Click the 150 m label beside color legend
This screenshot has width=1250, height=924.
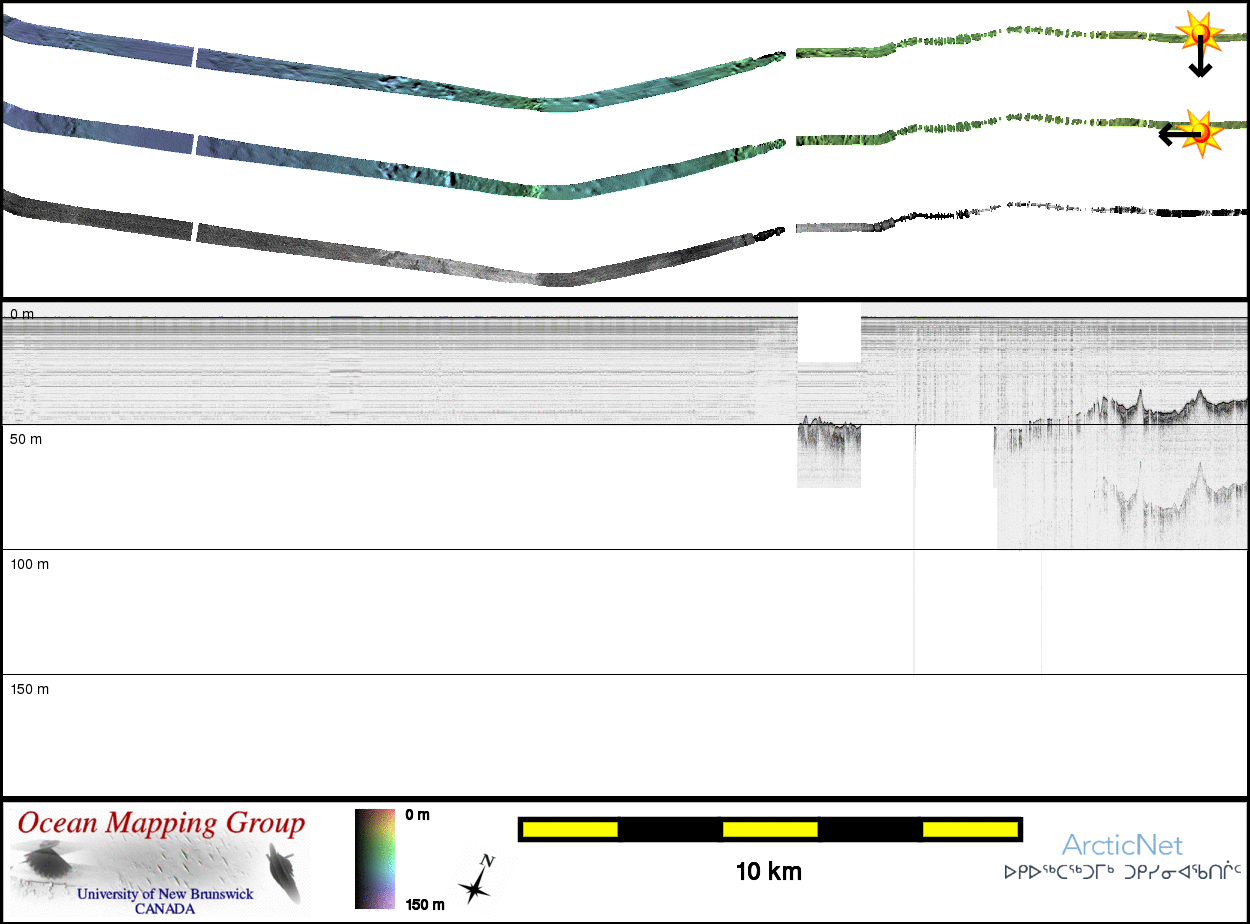pyautogui.click(x=425, y=905)
